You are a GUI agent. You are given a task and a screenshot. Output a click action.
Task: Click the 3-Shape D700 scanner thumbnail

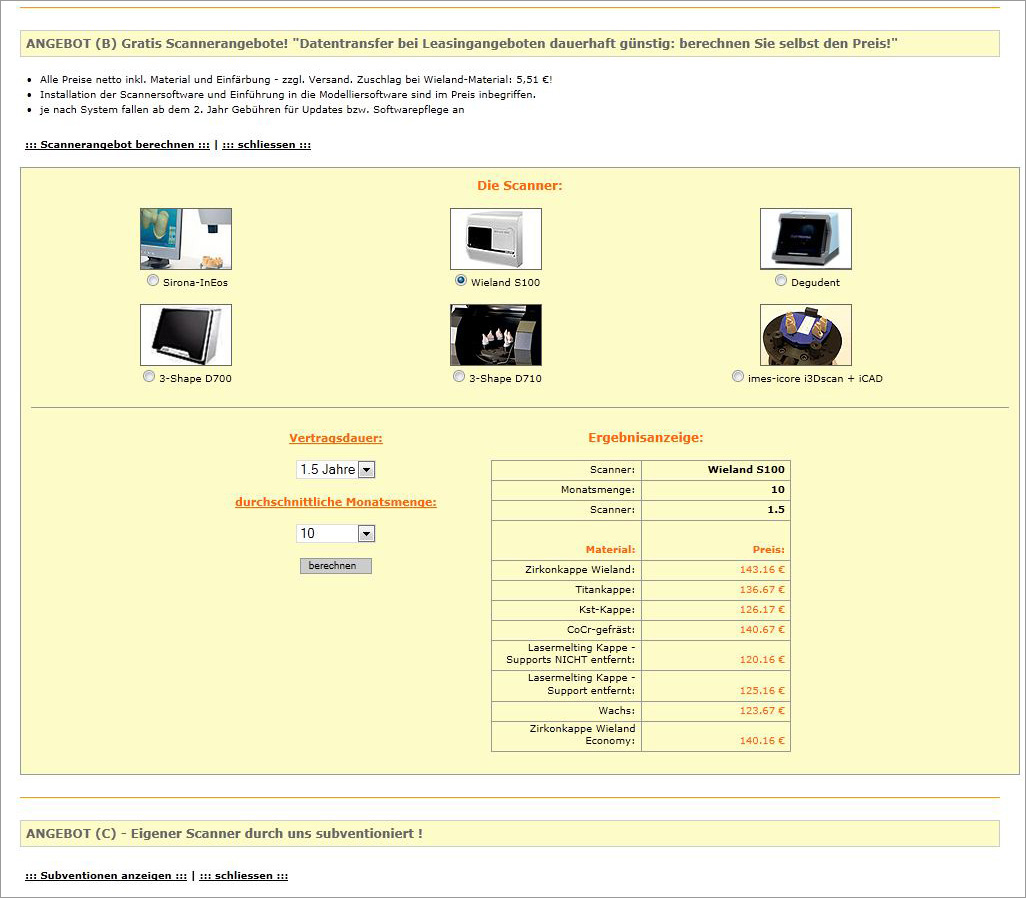click(x=186, y=335)
